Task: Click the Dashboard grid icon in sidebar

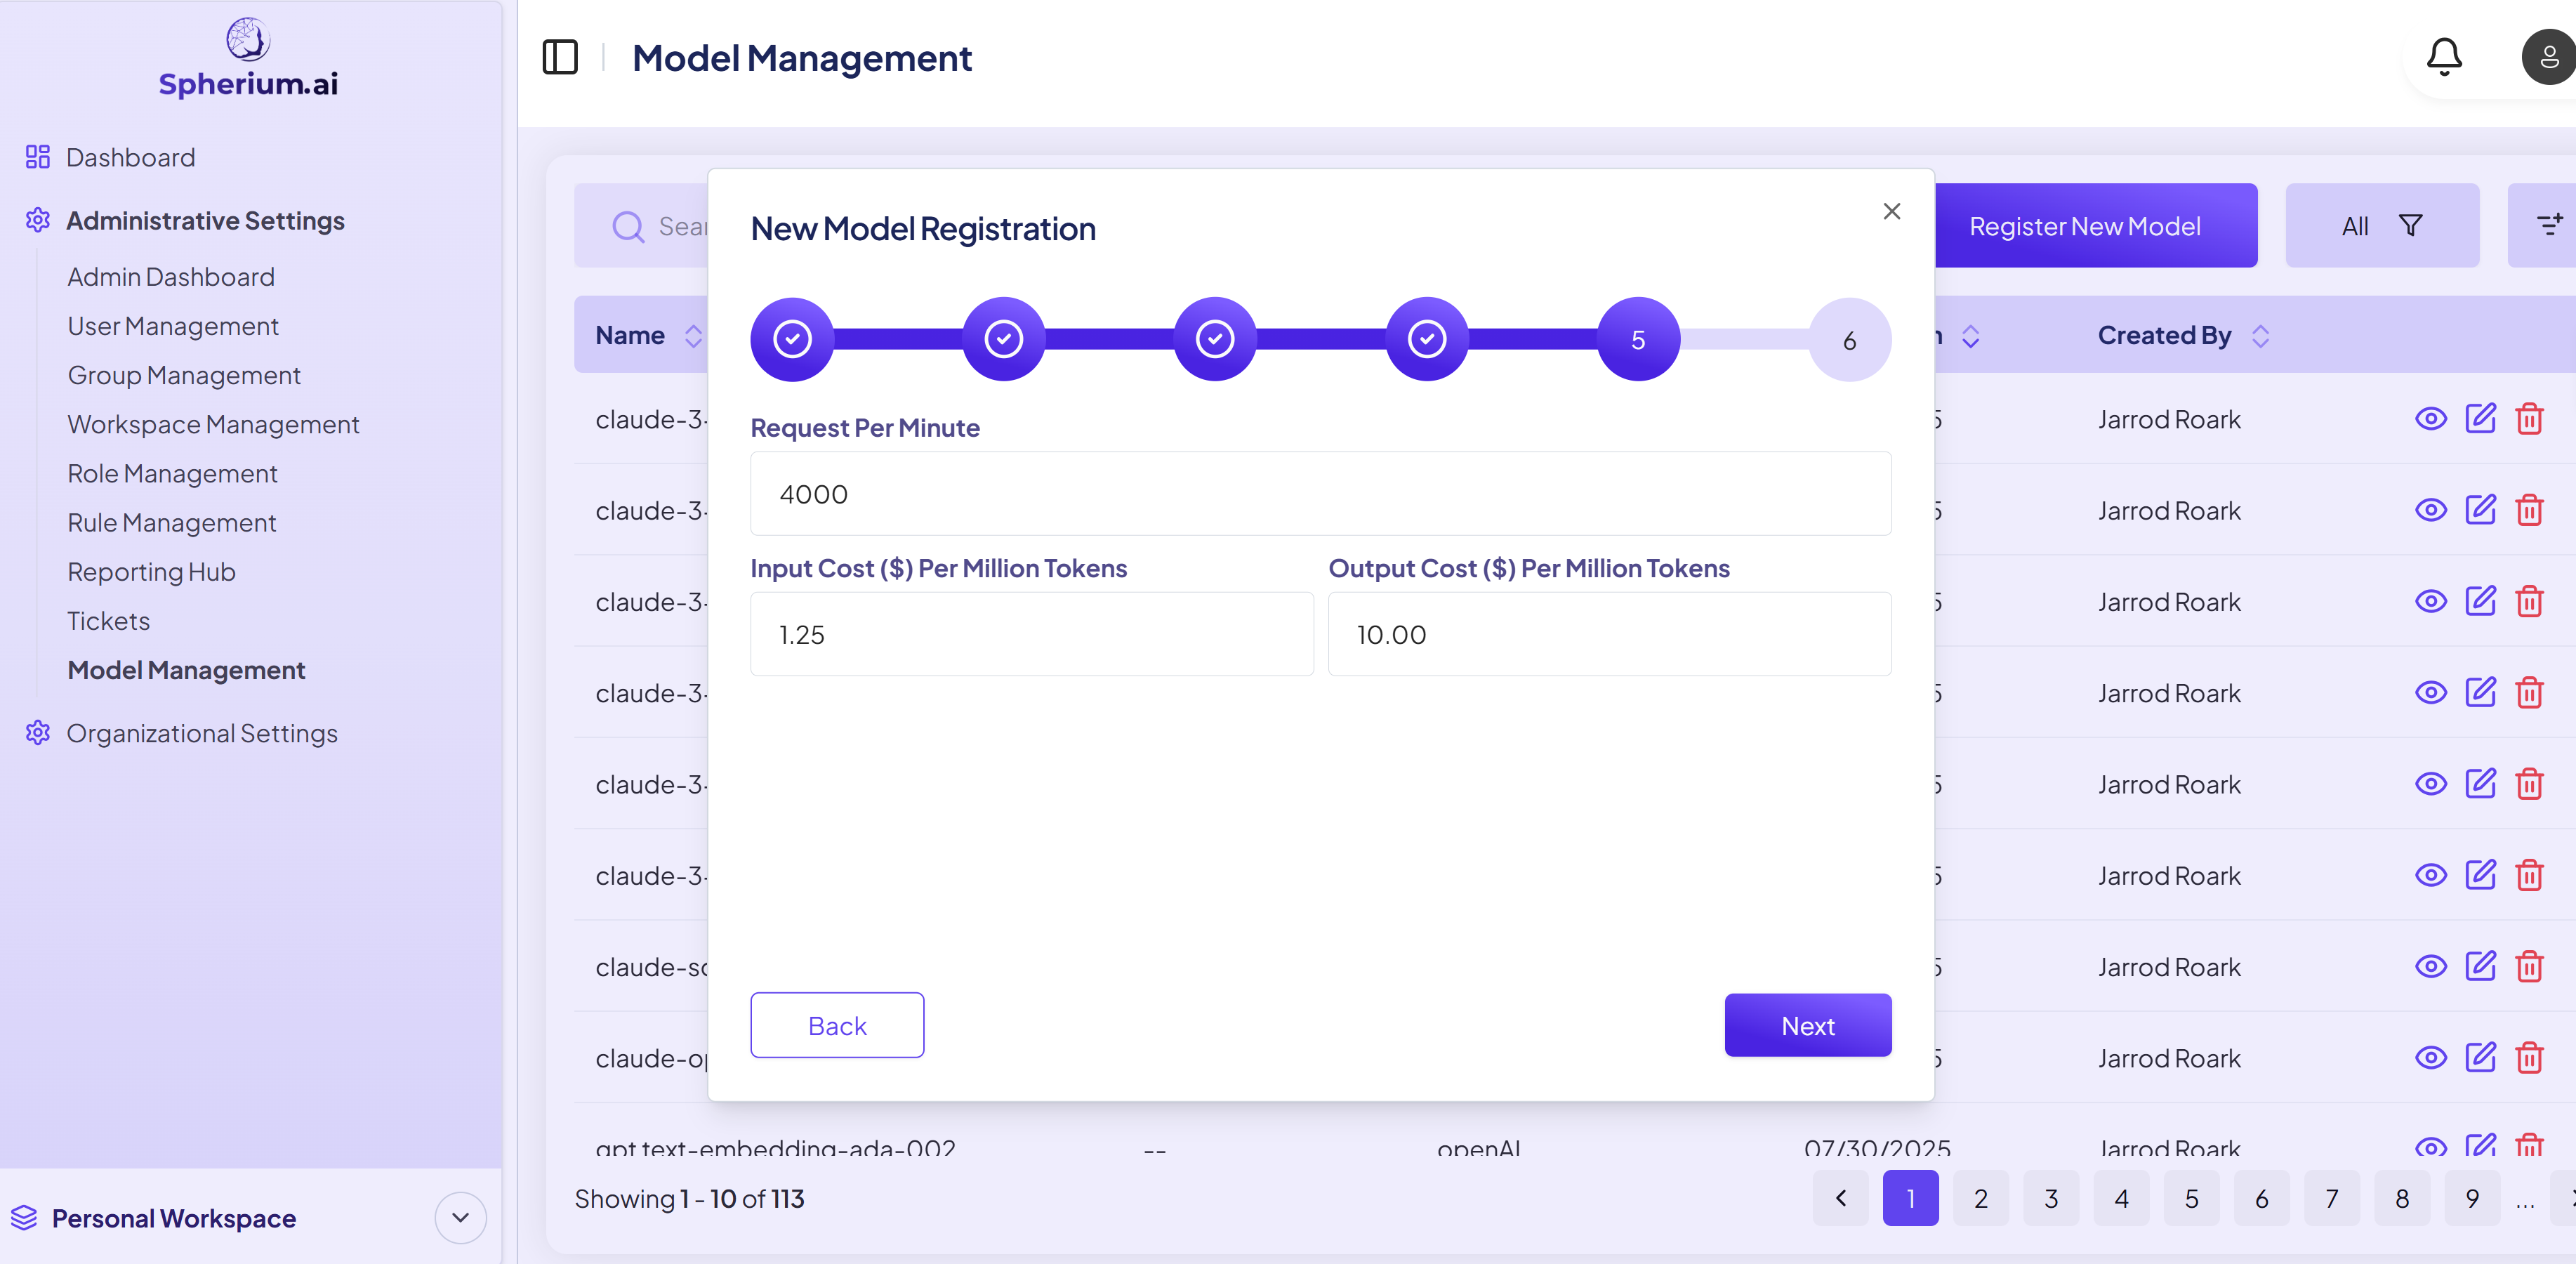Action: click(x=38, y=157)
